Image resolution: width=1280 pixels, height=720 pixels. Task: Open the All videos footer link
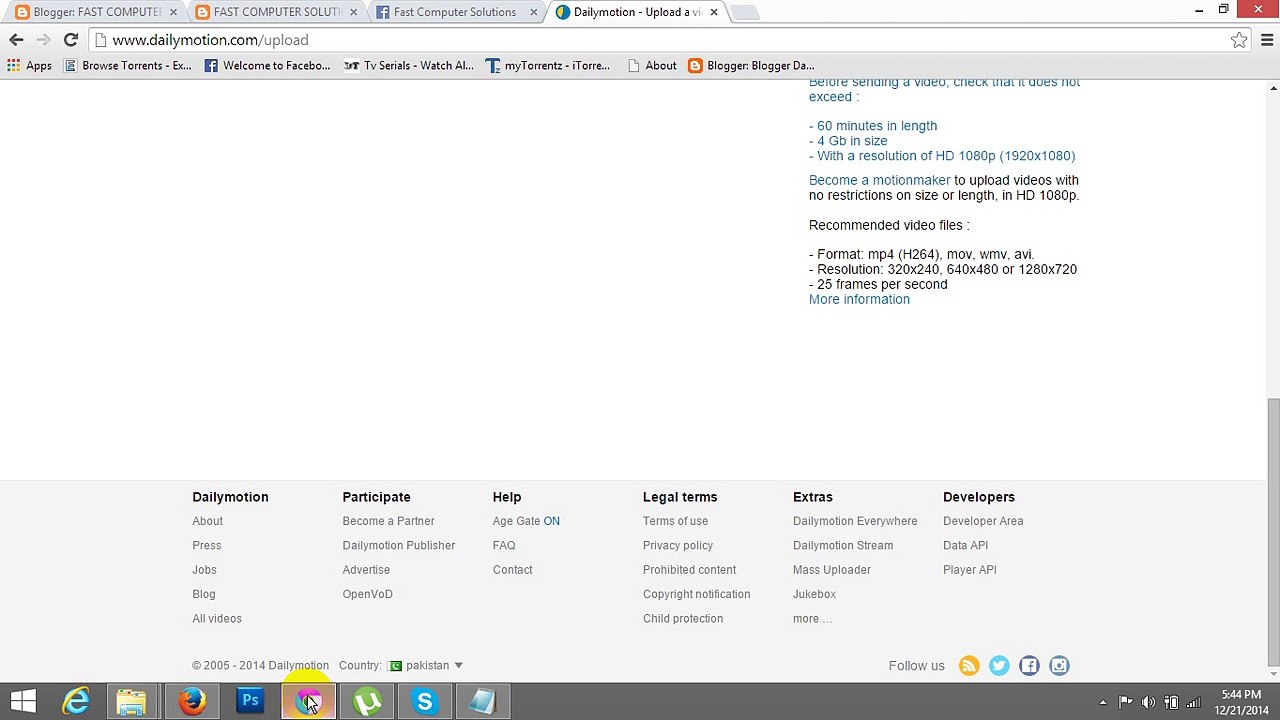click(x=217, y=619)
